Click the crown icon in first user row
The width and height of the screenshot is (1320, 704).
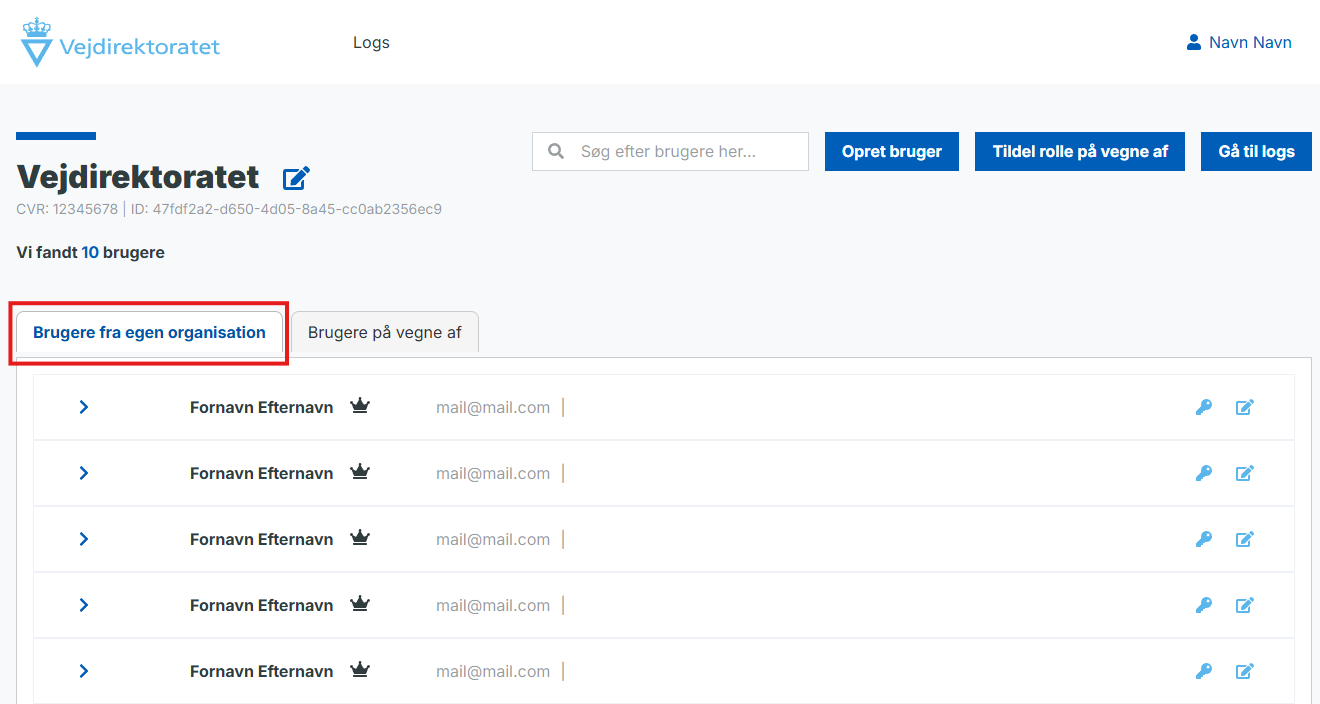pos(360,406)
